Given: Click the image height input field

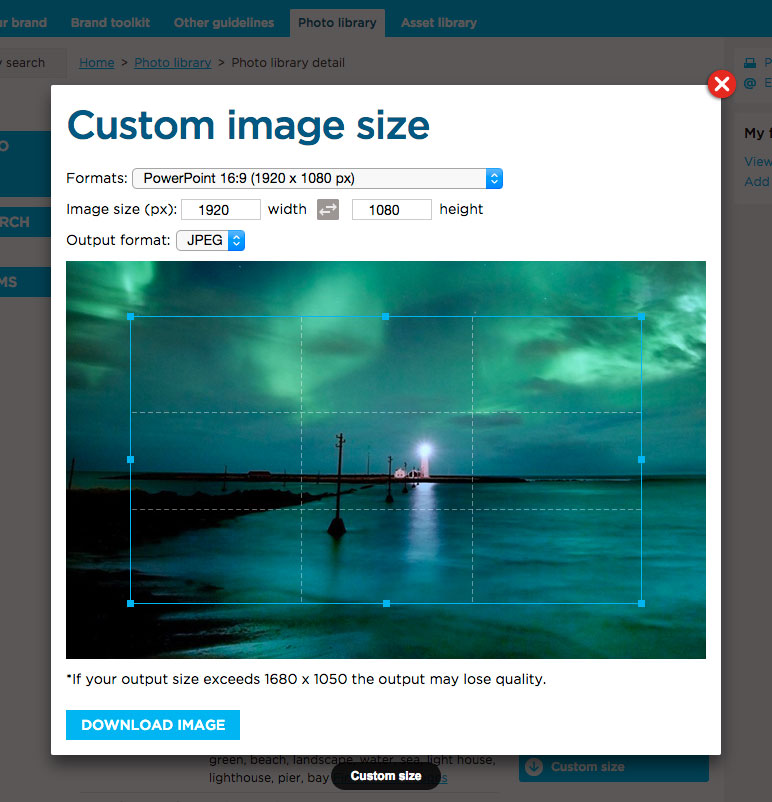Looking at the screenshot, I should [391, 209].
